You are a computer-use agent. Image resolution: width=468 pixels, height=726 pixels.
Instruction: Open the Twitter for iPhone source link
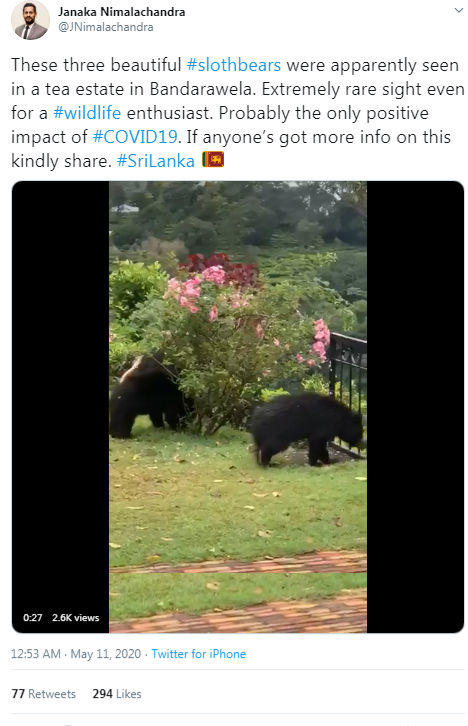pos(199,654)
